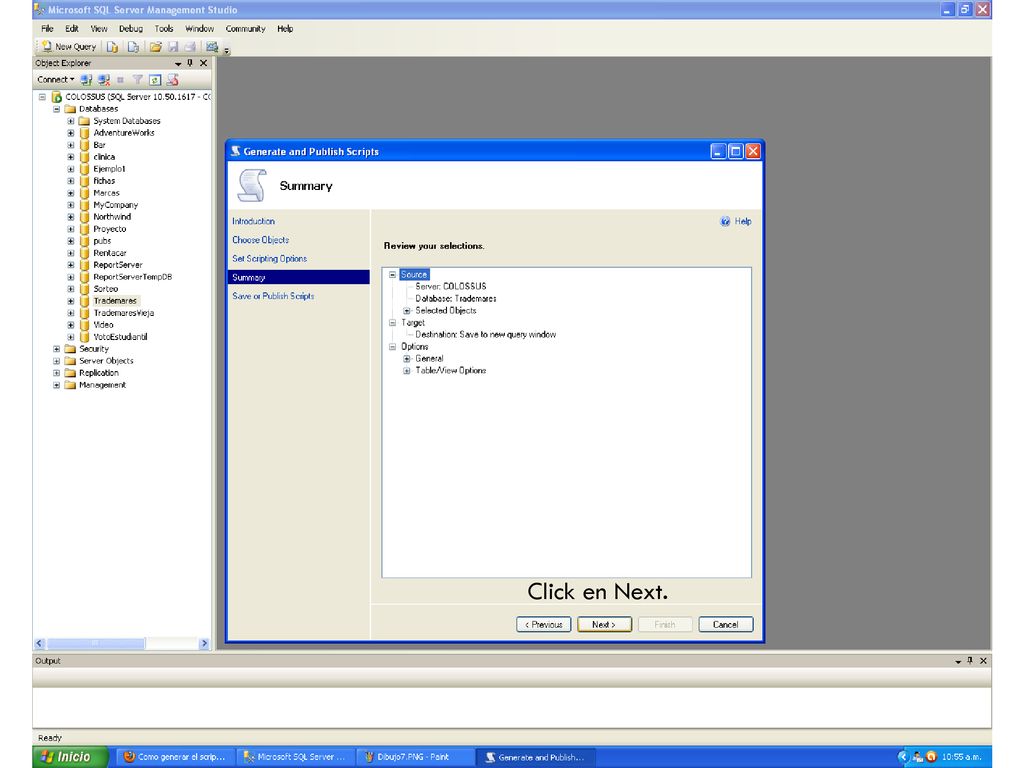Click the Inicio start button
1024x768 pixels.
71,756
